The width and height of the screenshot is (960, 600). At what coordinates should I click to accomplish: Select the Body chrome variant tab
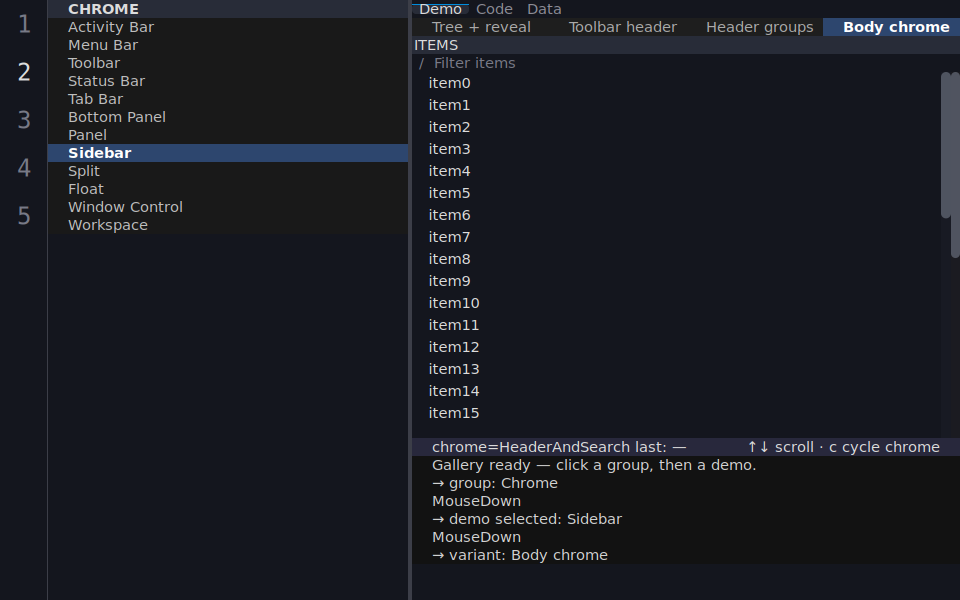891,27
